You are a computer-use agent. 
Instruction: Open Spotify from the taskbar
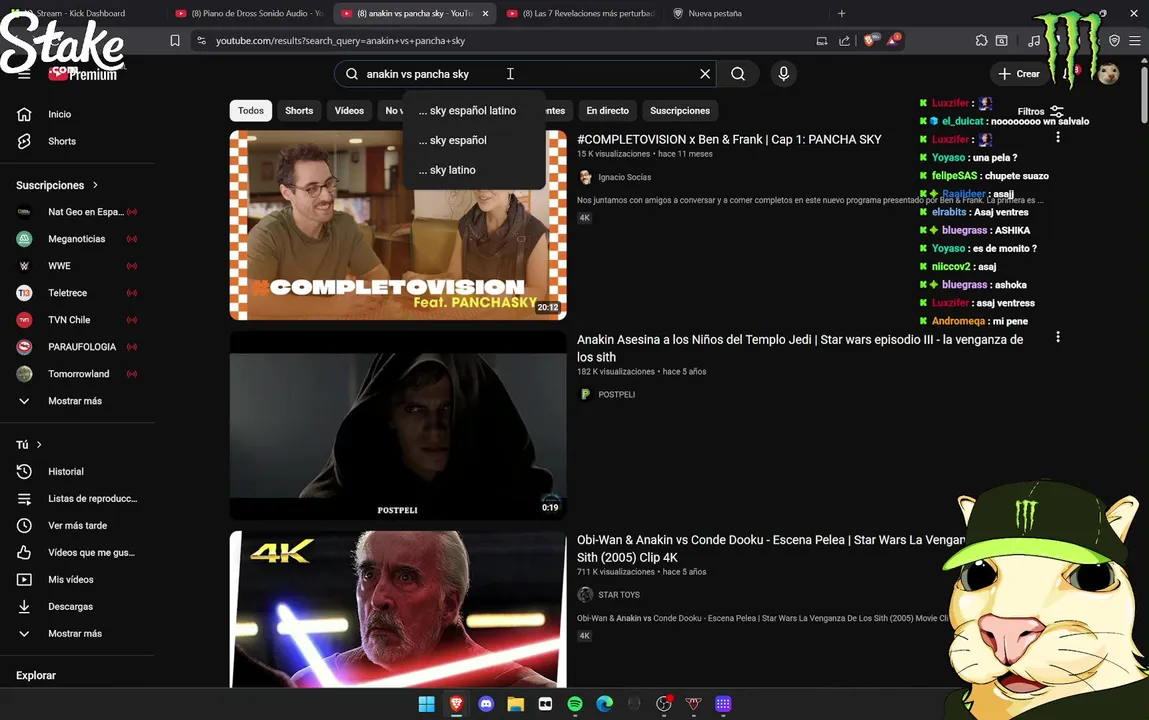click(x=575, y=704)
